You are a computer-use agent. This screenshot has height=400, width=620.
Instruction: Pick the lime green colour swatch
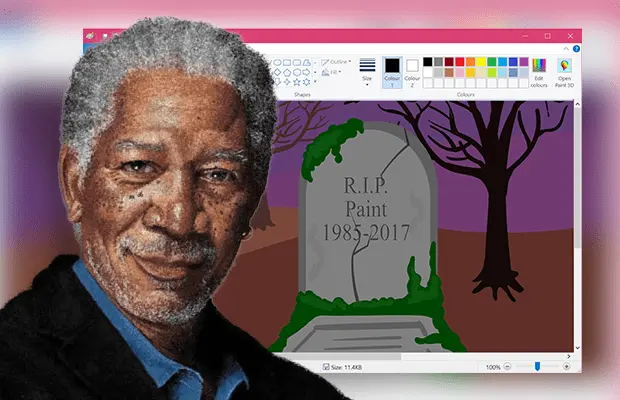[492, 73]
